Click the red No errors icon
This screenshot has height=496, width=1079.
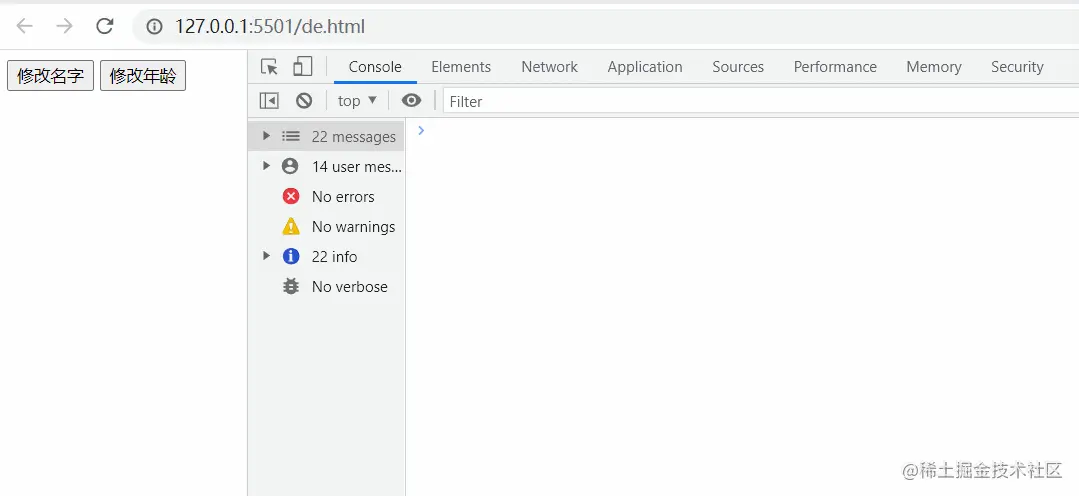click(x=291, y=196)
